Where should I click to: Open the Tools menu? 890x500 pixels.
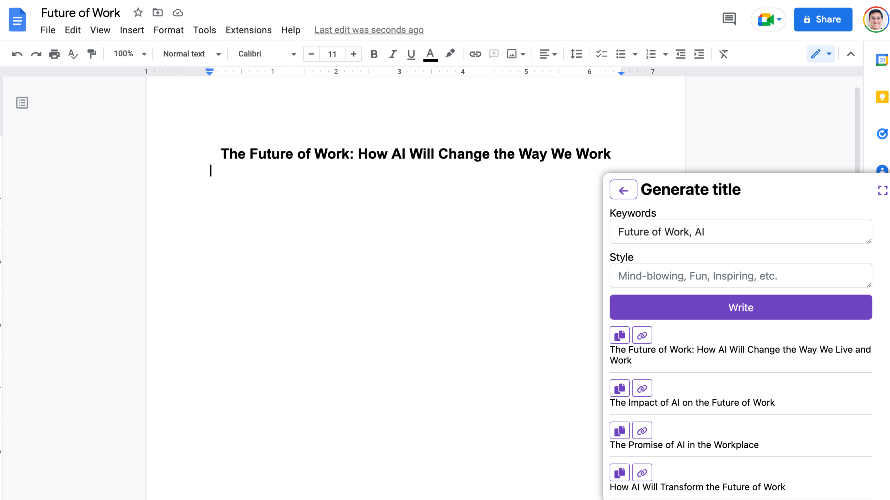pos(204,30)
